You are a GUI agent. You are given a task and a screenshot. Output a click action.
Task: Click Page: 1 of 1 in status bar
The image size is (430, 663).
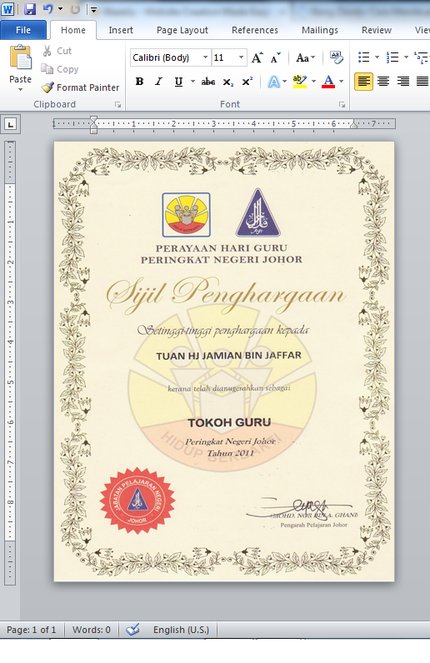coord(31,630)
